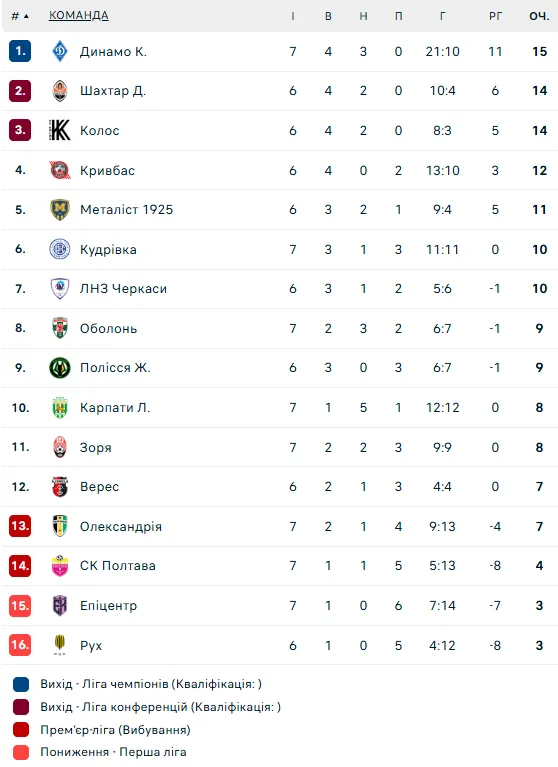The image size is (558, 767).
Task: Click the Зоря team name
Action: coord(96,448)
